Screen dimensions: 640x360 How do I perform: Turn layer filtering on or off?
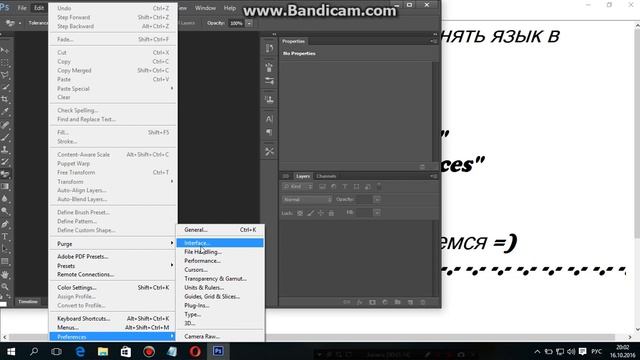tap(379, 187)
